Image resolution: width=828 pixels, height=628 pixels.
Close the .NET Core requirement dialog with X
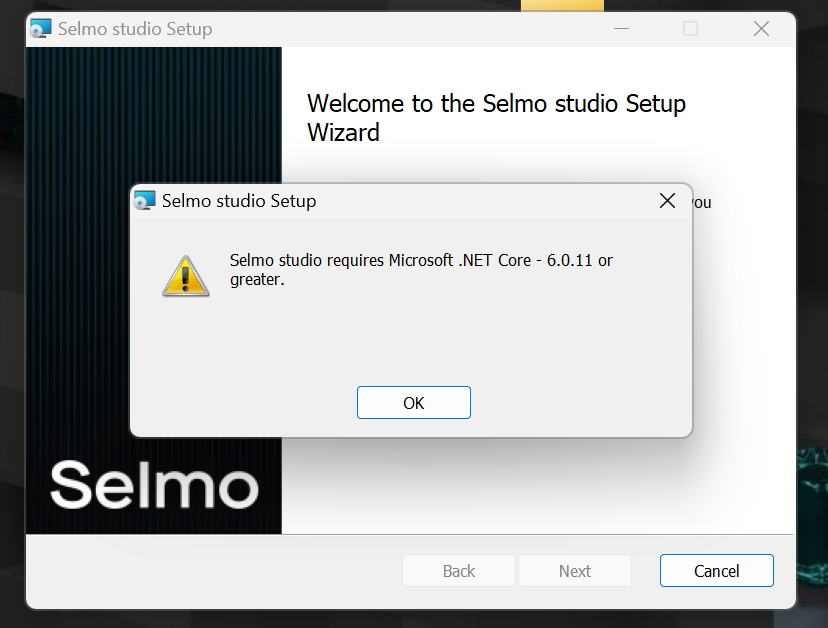pos(667,201)
